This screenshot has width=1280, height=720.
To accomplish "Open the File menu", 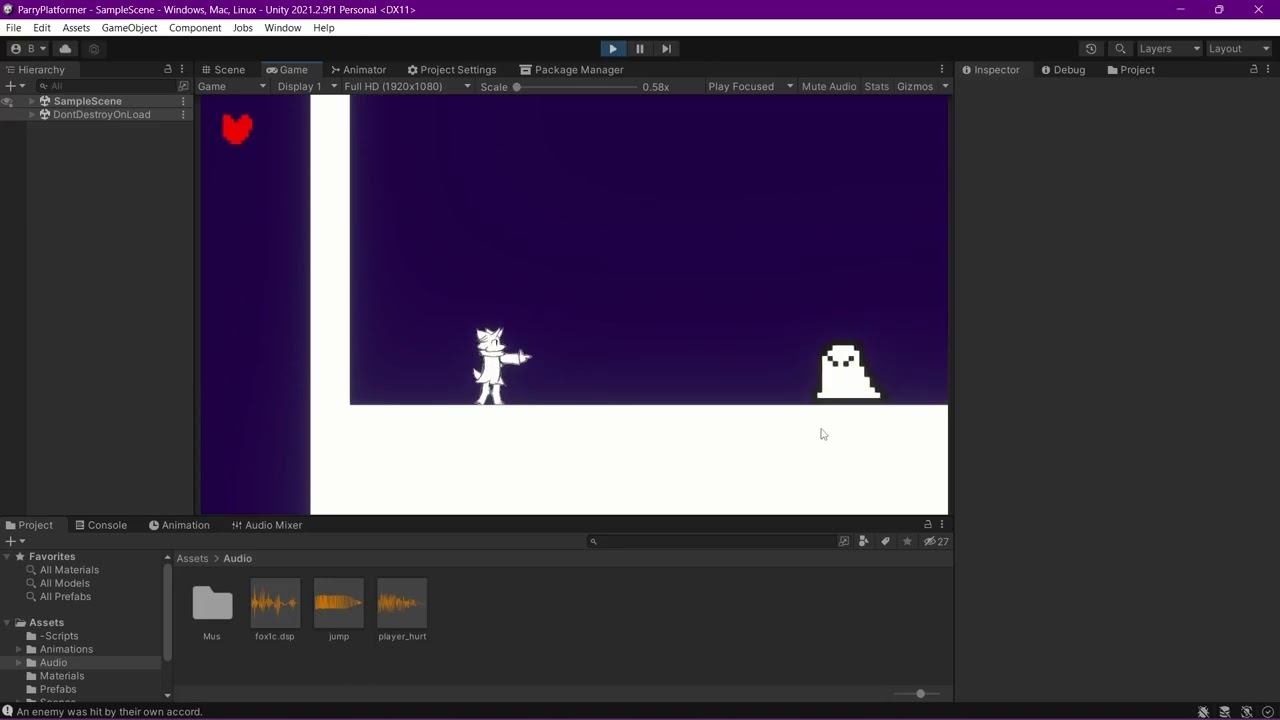I will 13,28.
